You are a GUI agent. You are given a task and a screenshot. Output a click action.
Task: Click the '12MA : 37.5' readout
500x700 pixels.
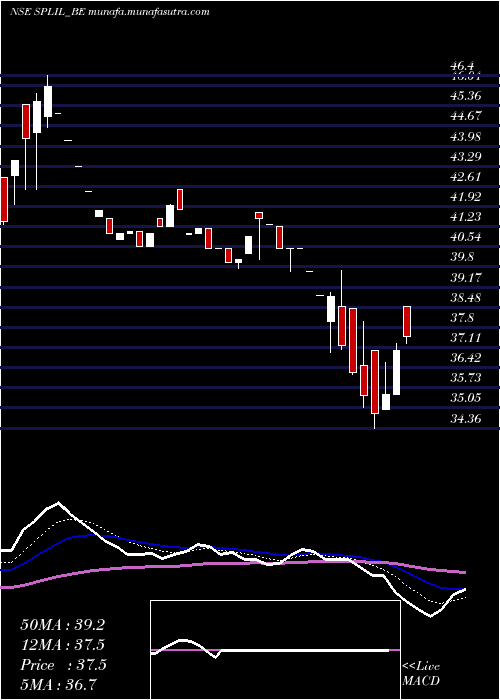tap(63, 645)
